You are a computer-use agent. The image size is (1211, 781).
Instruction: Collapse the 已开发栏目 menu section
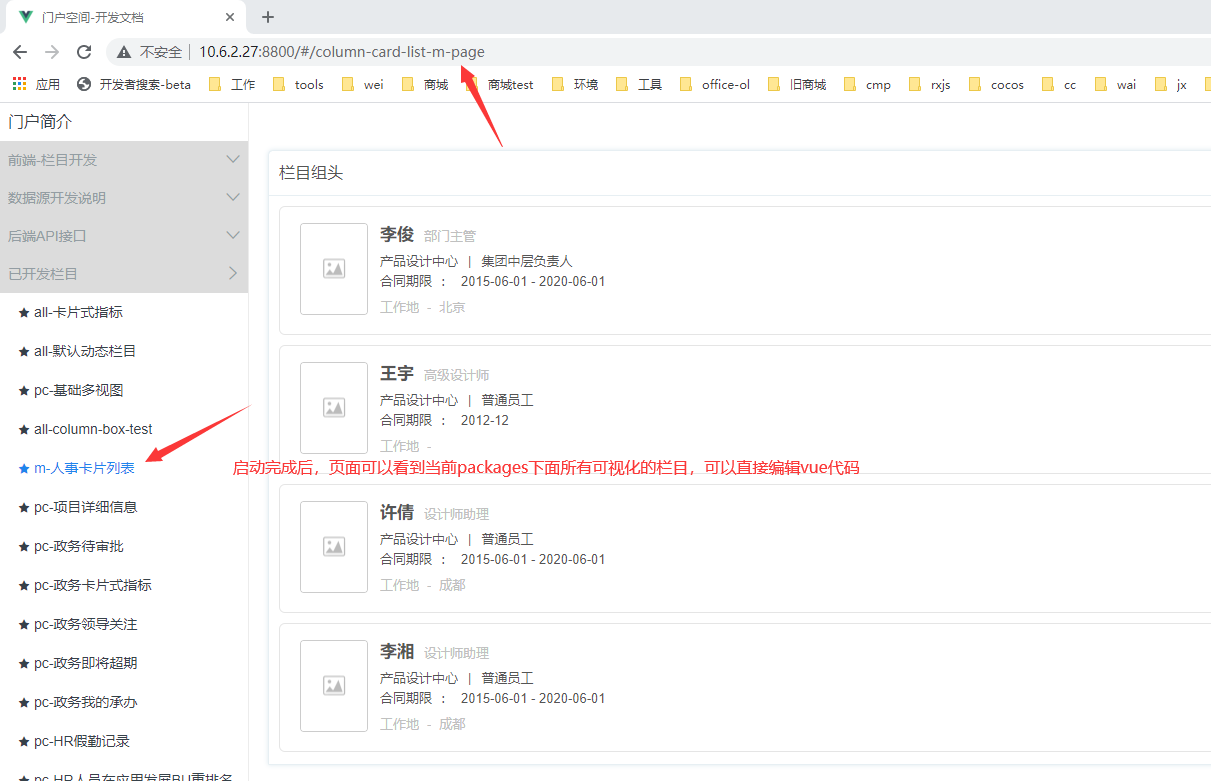123,274
